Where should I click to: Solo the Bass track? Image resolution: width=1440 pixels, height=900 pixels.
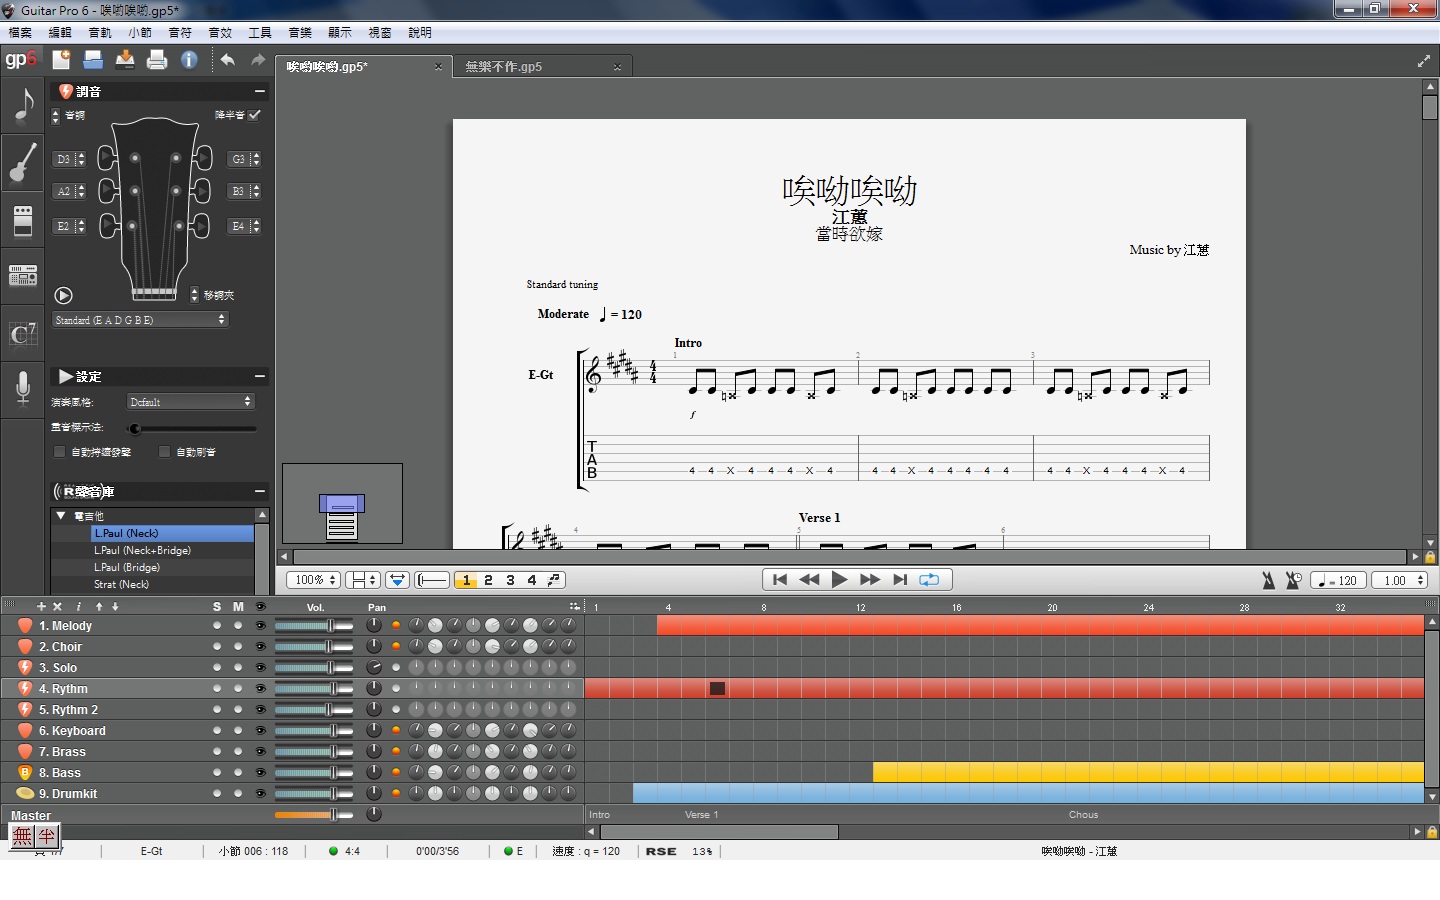coord(217,773)
